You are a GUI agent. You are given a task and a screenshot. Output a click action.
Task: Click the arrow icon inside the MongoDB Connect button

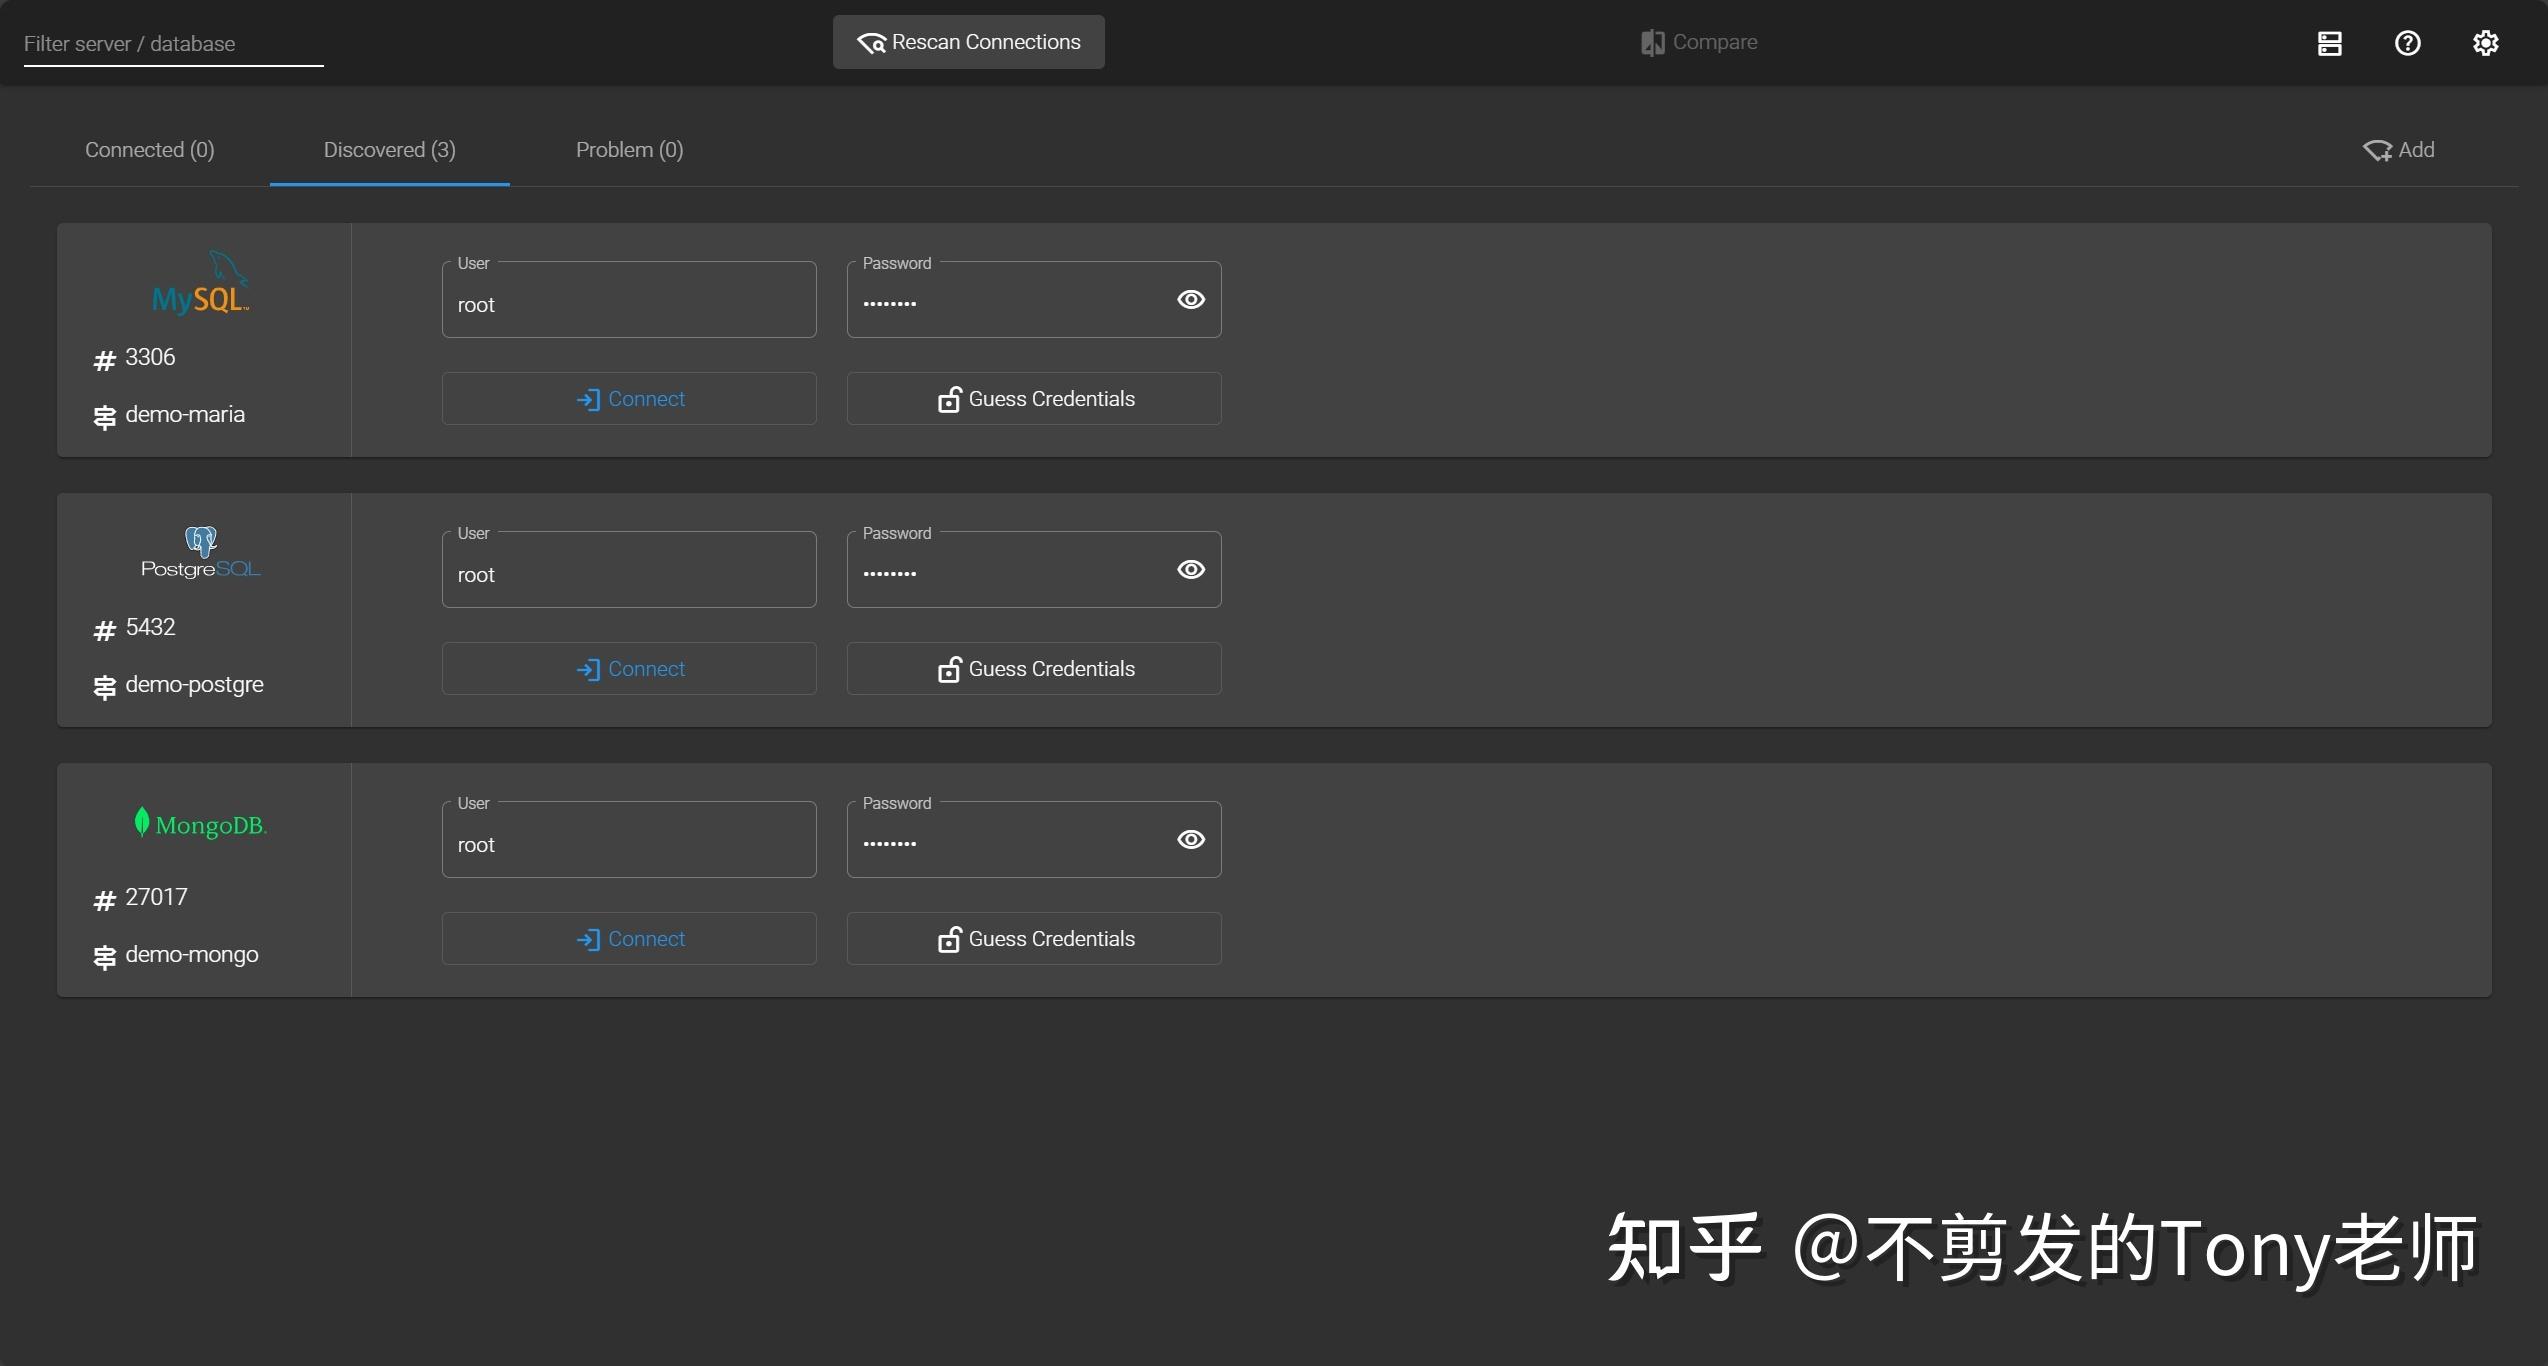click(590, 939)
